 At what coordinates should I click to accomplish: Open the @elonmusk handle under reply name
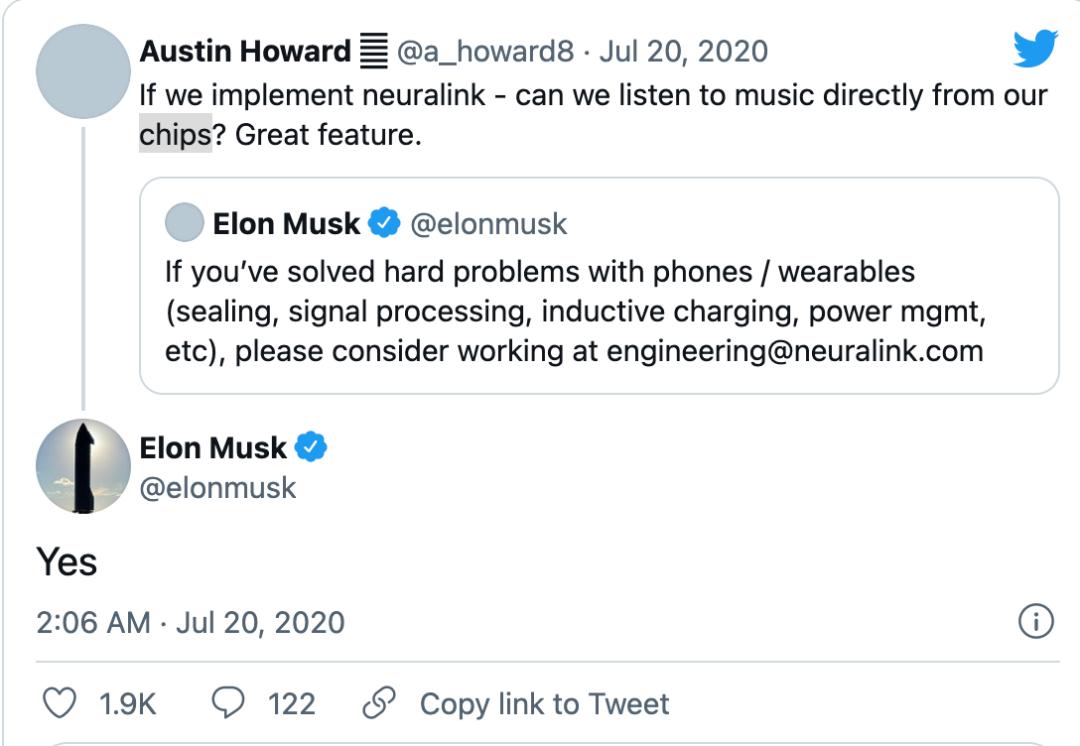pos(218,487)
